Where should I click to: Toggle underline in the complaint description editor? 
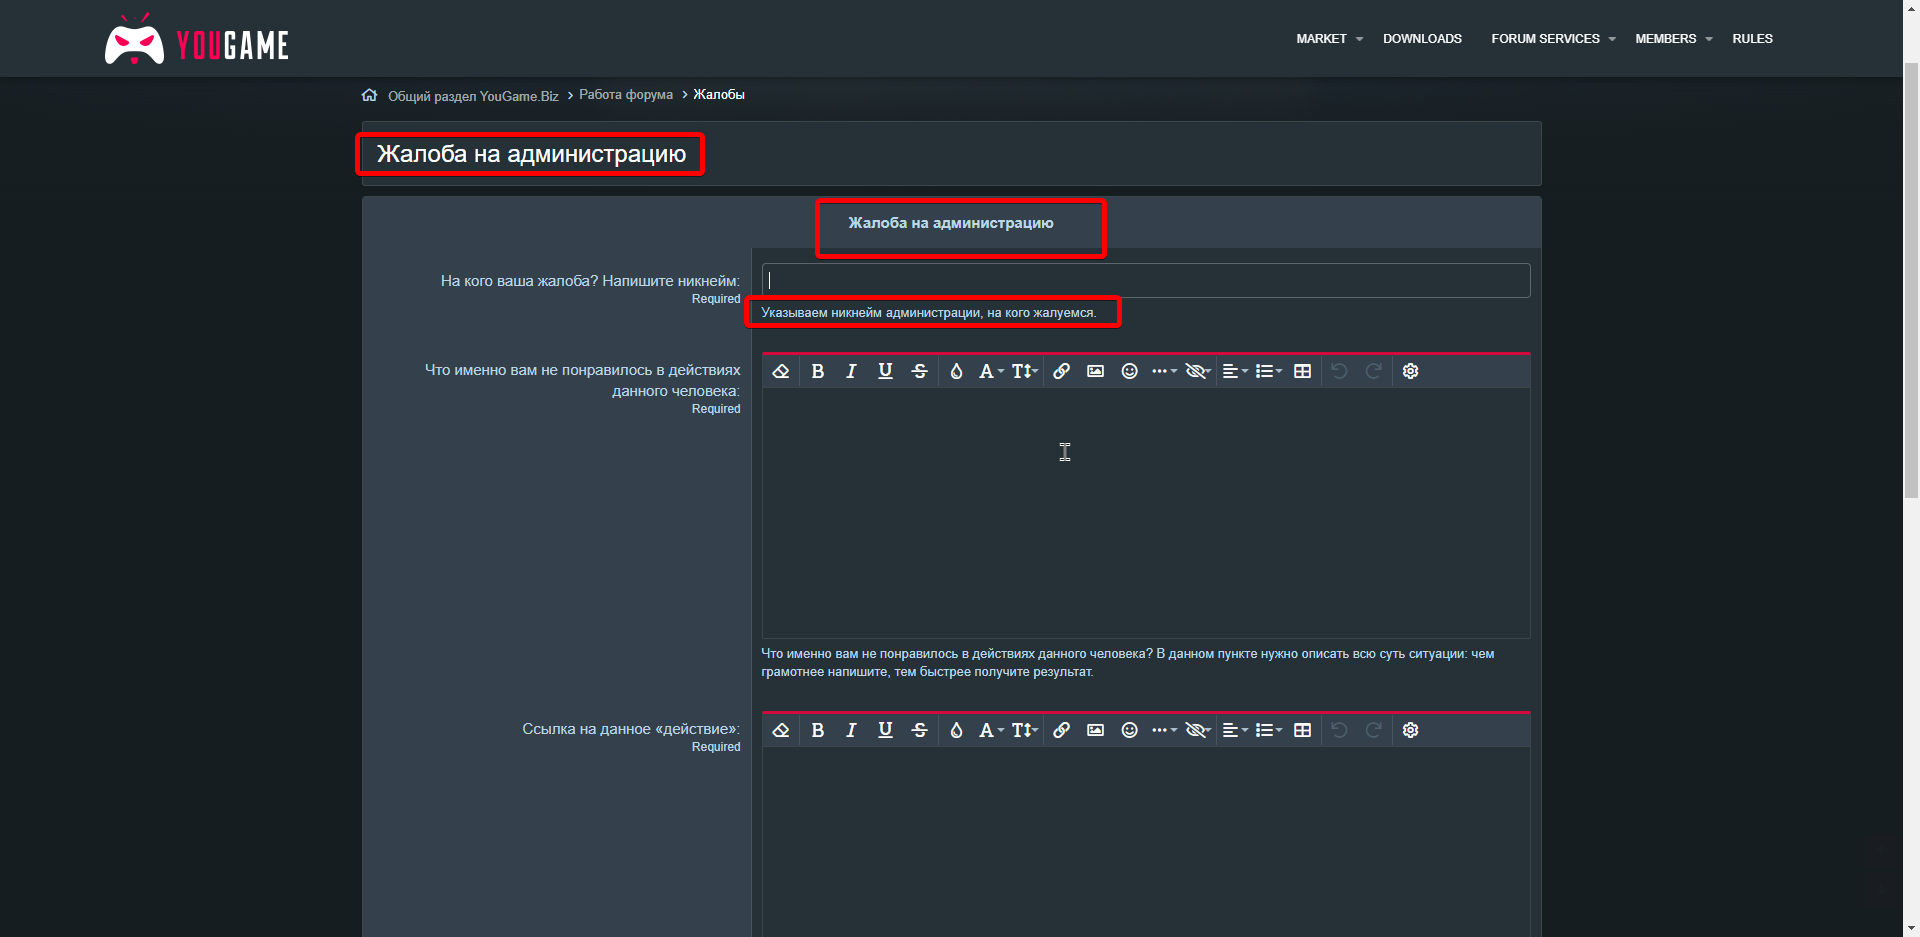coord(885,371)
